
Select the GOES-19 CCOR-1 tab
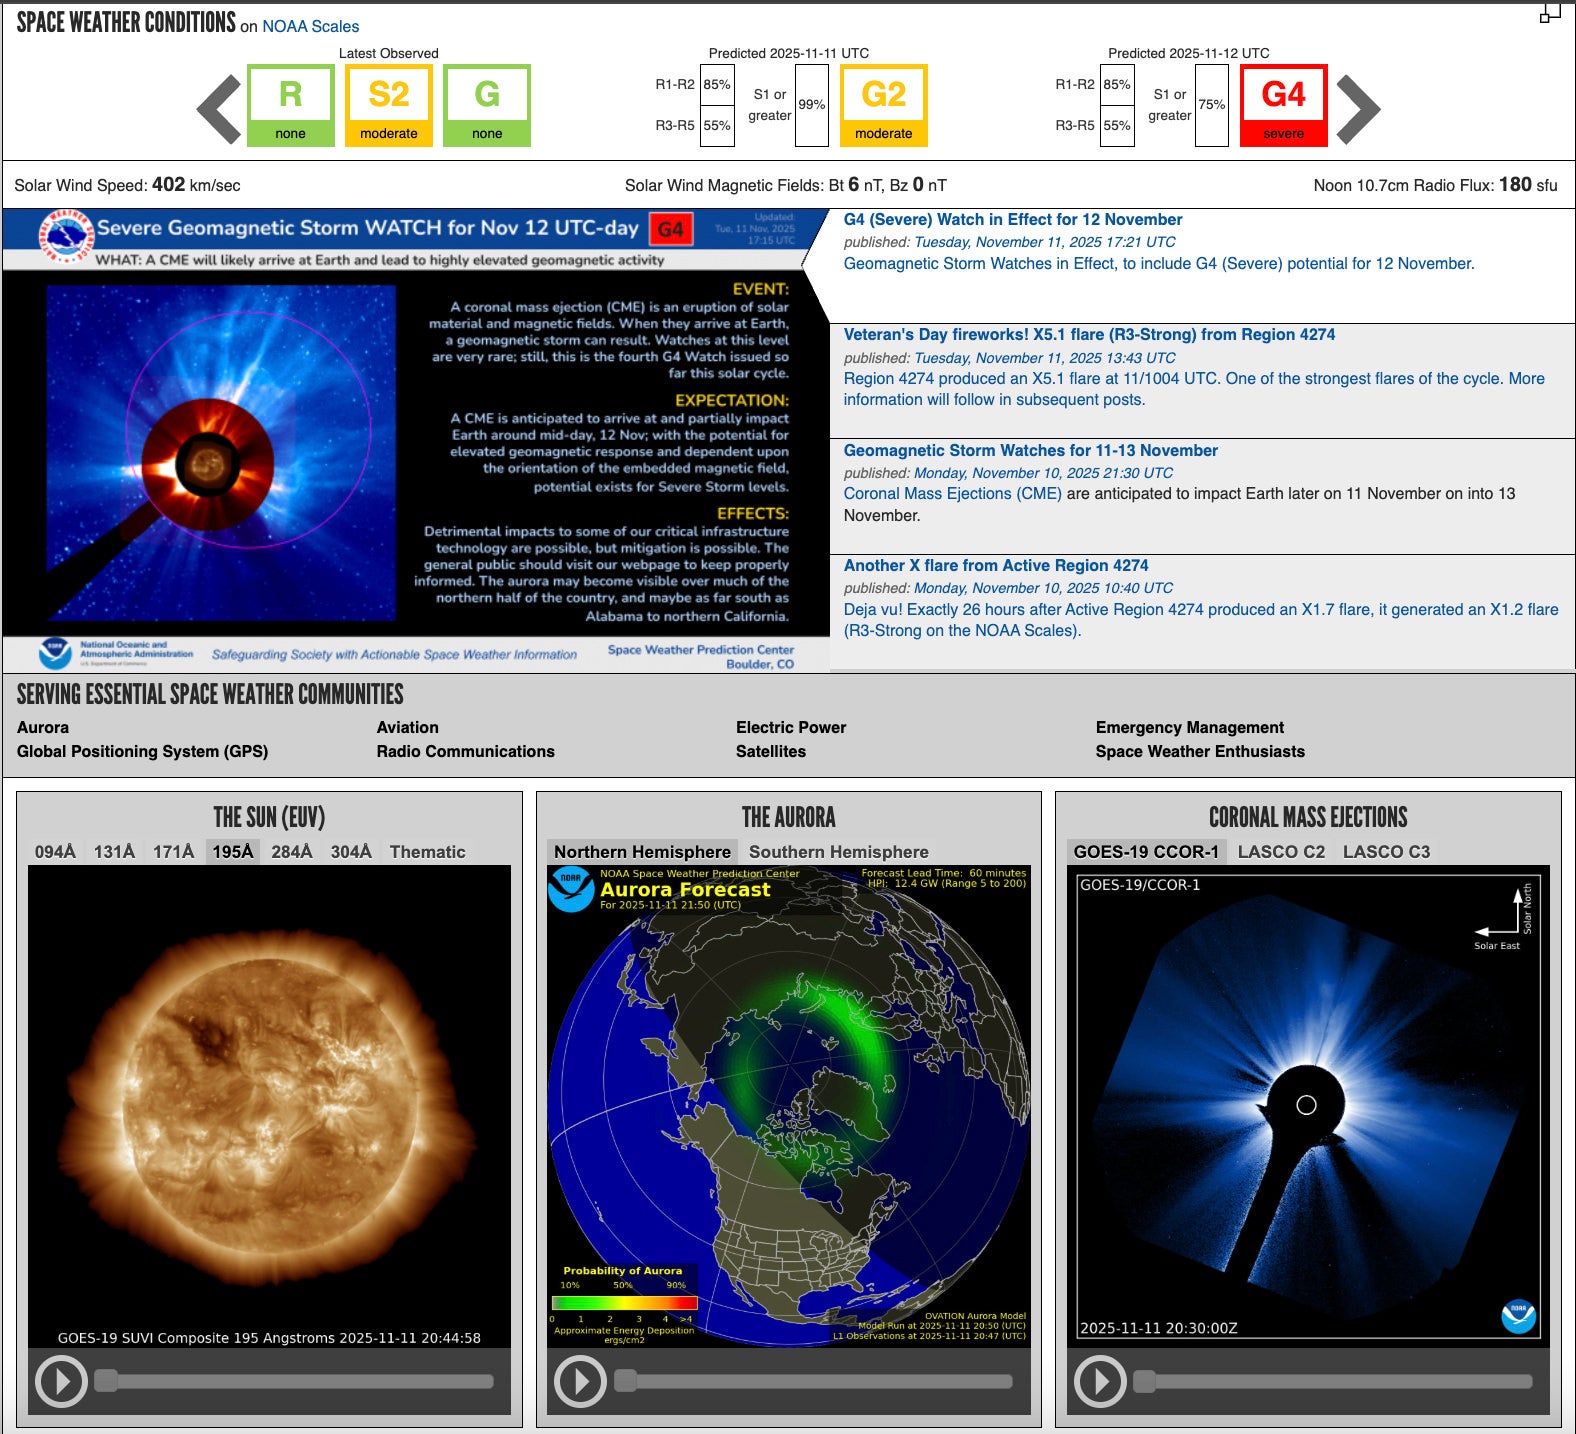pyautogui.click(x=1146, y=851)
